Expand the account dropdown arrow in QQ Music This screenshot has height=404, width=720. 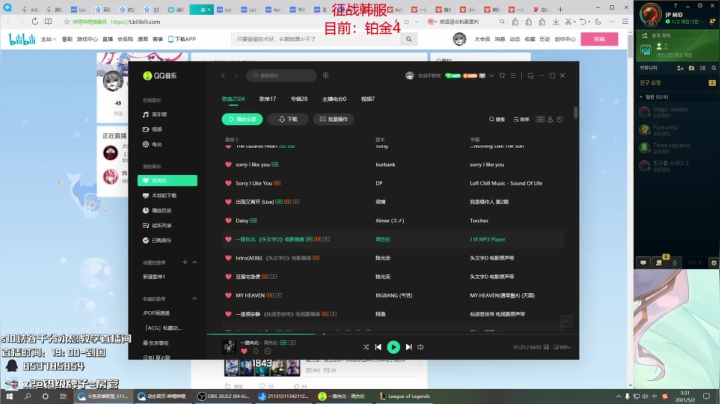(491, 76)
